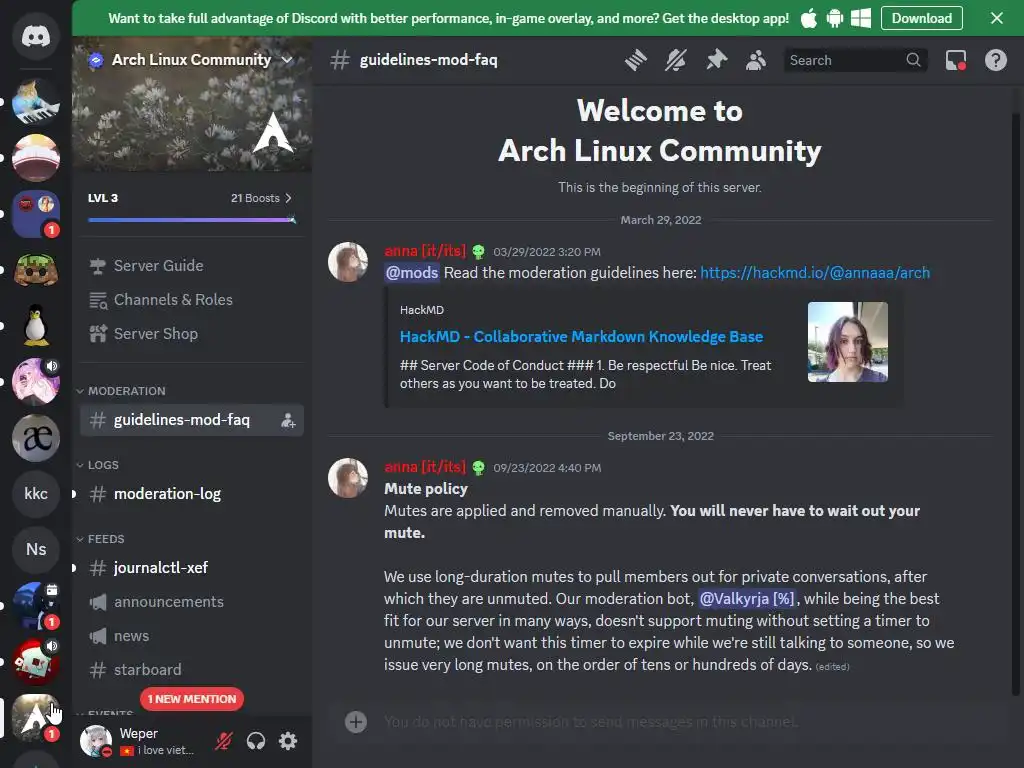Select the Windows download icon
The image size is (1024, 768).
[x=861, y=18]
